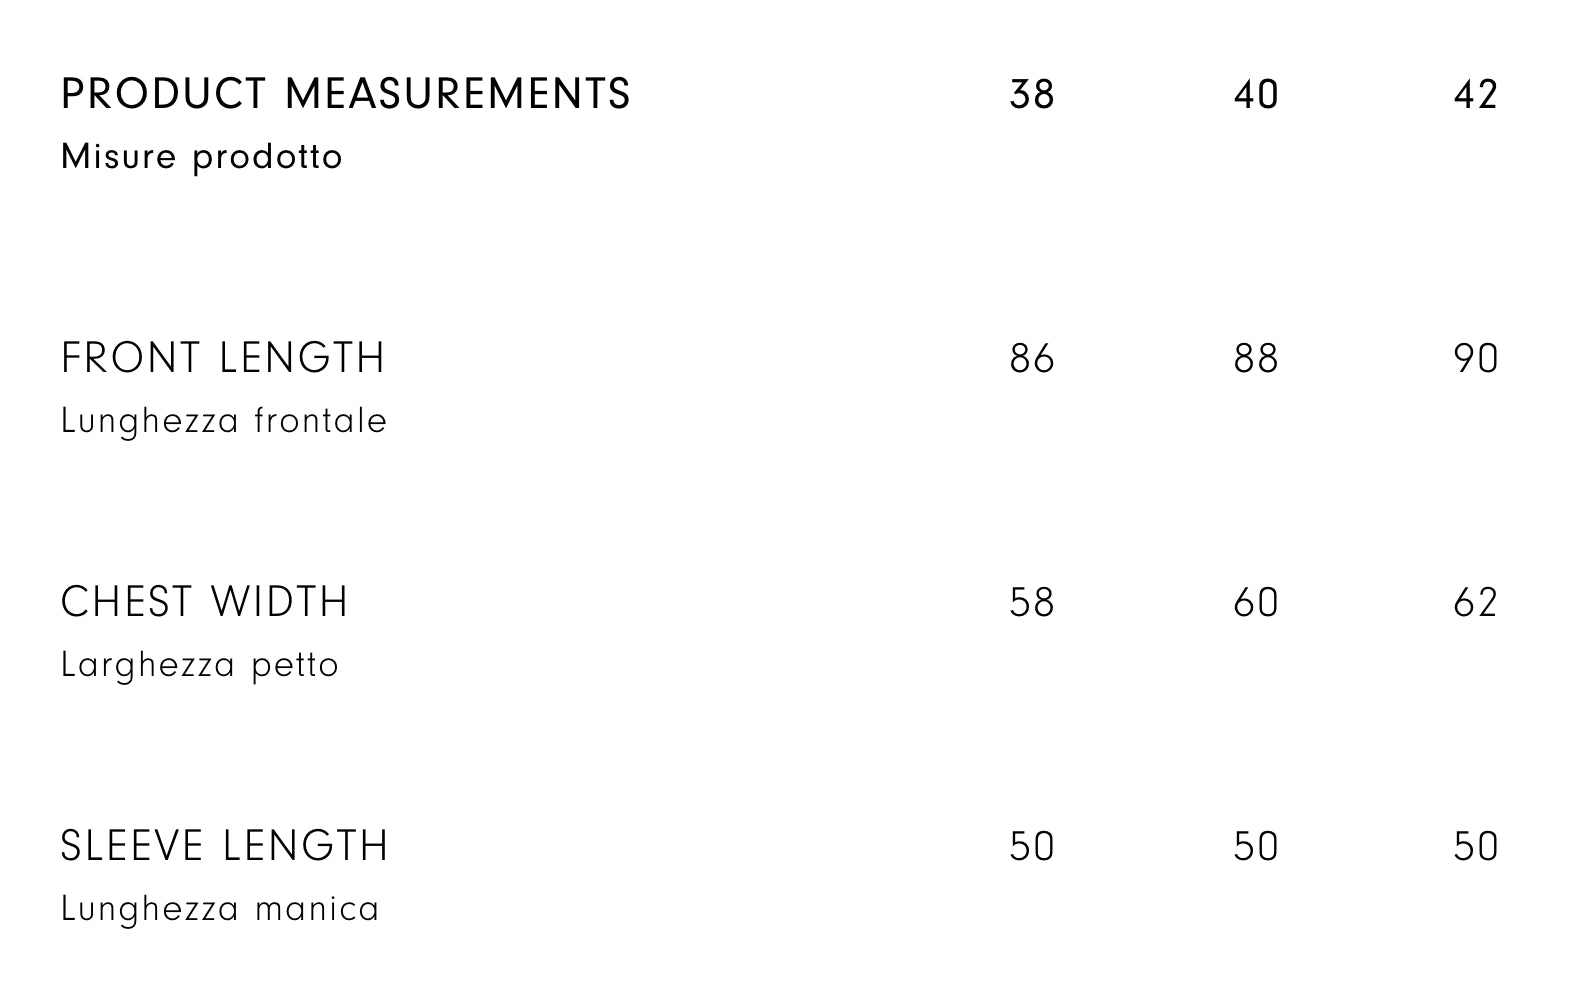Click the PRODUCT MEASUREMENTS heading

click(345, 94)
